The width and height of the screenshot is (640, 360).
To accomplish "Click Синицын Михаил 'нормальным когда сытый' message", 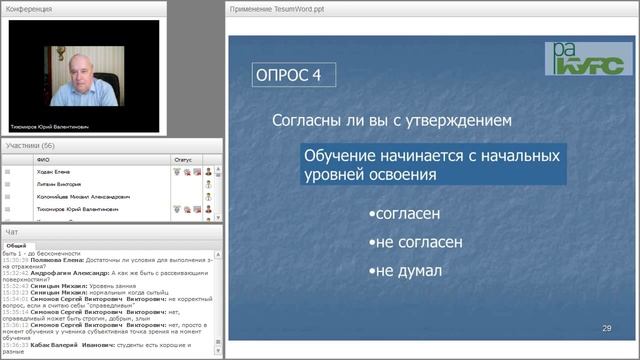I will (x=85, y=293).
